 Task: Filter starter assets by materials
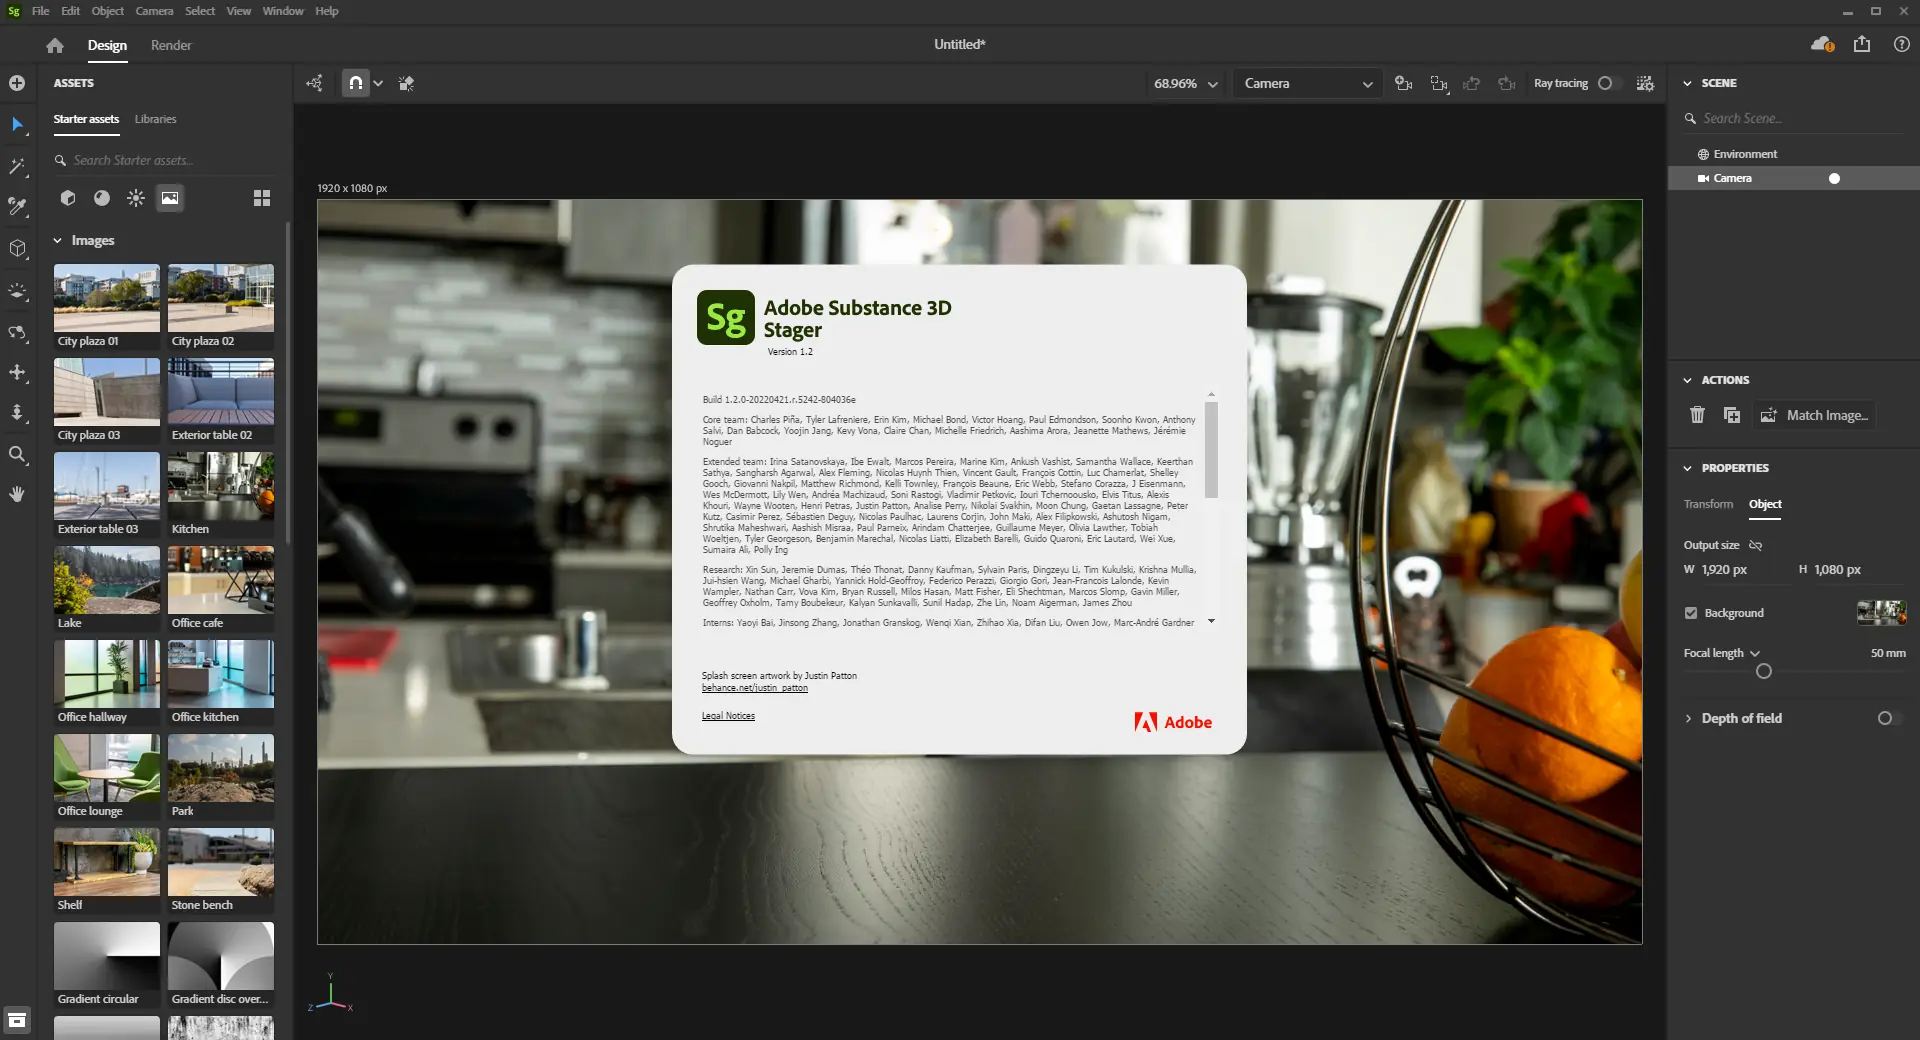click(102, 198)
